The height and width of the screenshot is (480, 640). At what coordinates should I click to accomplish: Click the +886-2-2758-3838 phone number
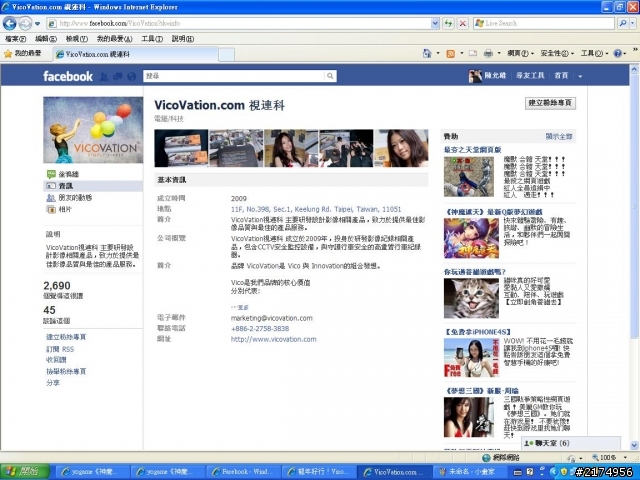(x=260, y=329)
